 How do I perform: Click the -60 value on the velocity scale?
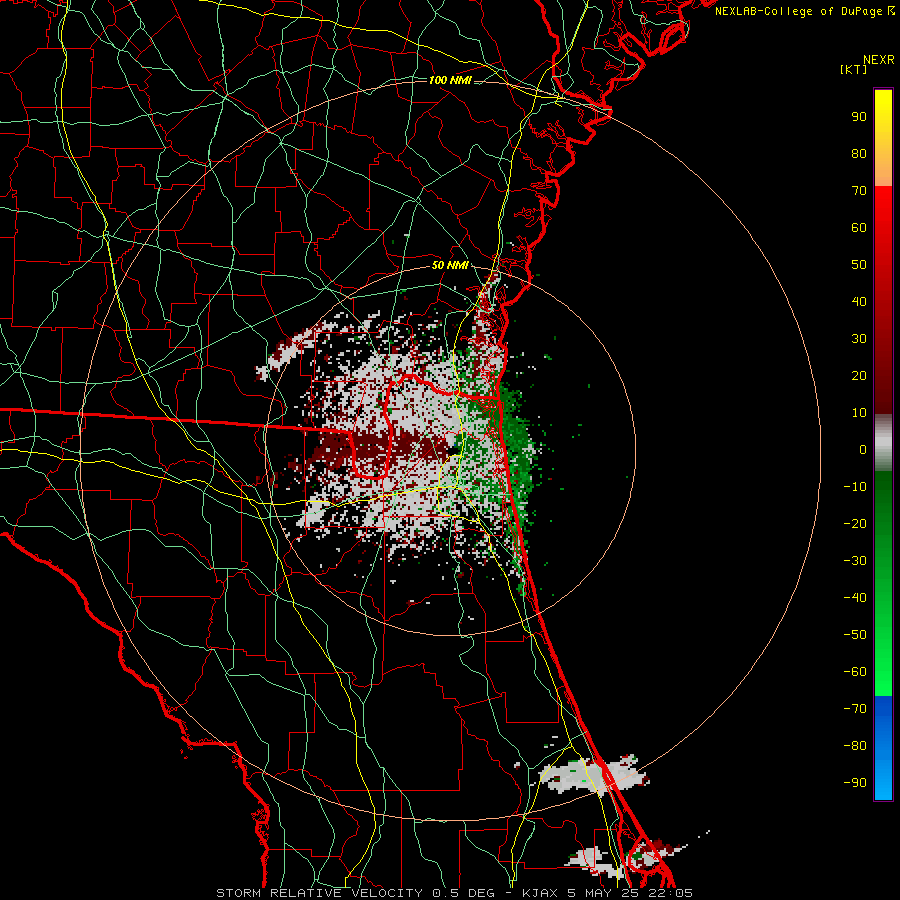pyautogui.click(x=855, y=672)
